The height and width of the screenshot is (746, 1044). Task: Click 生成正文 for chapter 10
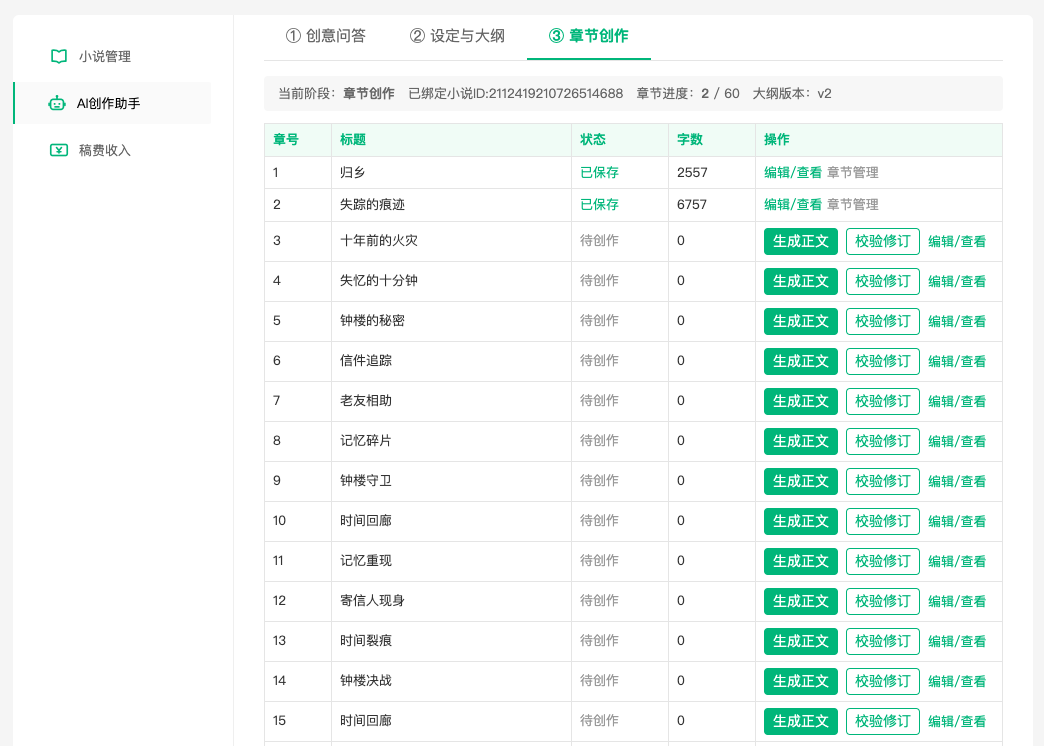[x=800, y=521]
